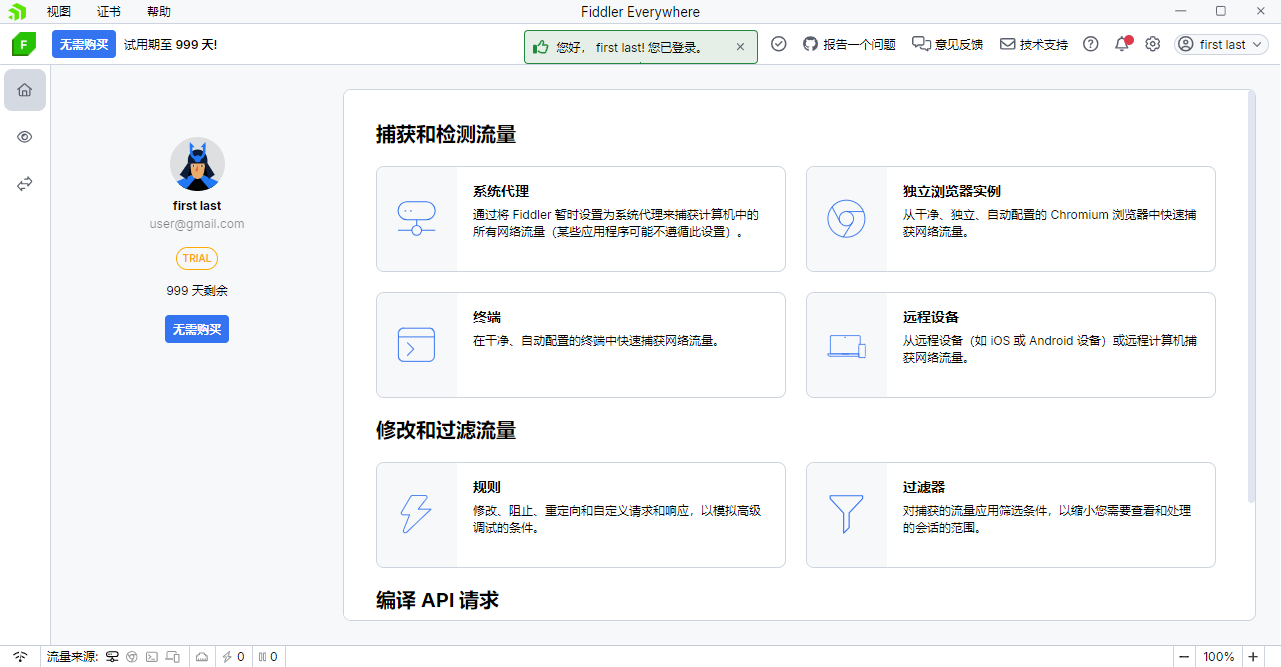Open the settings gear icon

(1153, 44)
